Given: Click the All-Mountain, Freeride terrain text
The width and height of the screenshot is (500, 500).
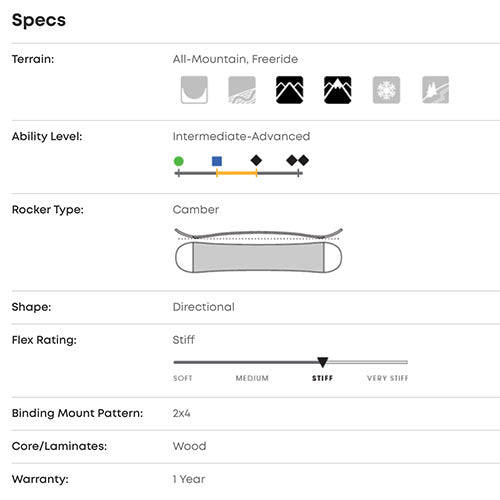Looking at the screenshot, I should [x=235, y=59].
